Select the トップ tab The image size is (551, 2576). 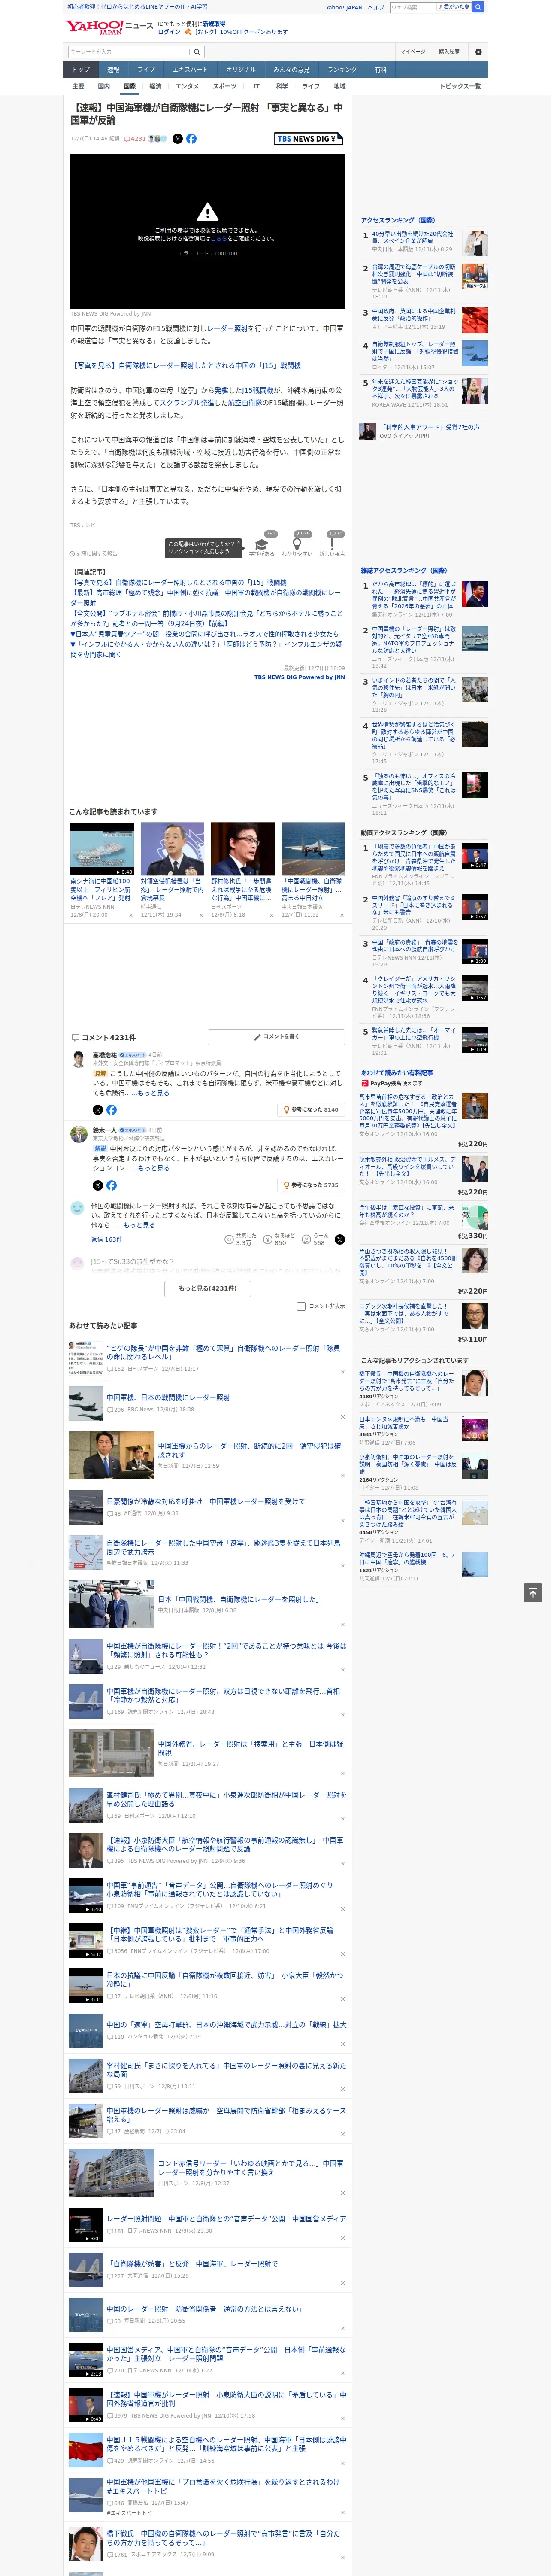pyautogui.click(x=81, y=70)
